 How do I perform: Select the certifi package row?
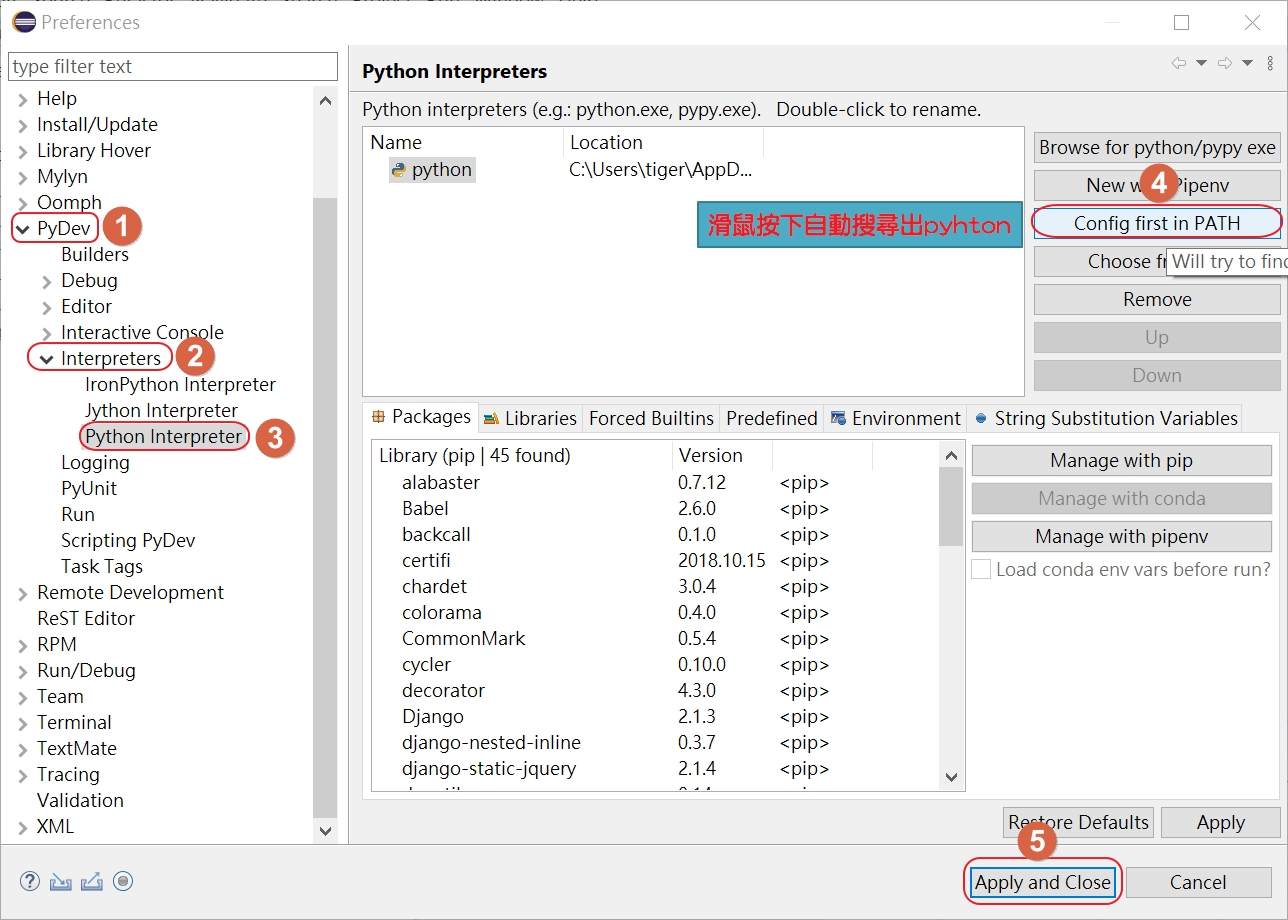(656, 561)
